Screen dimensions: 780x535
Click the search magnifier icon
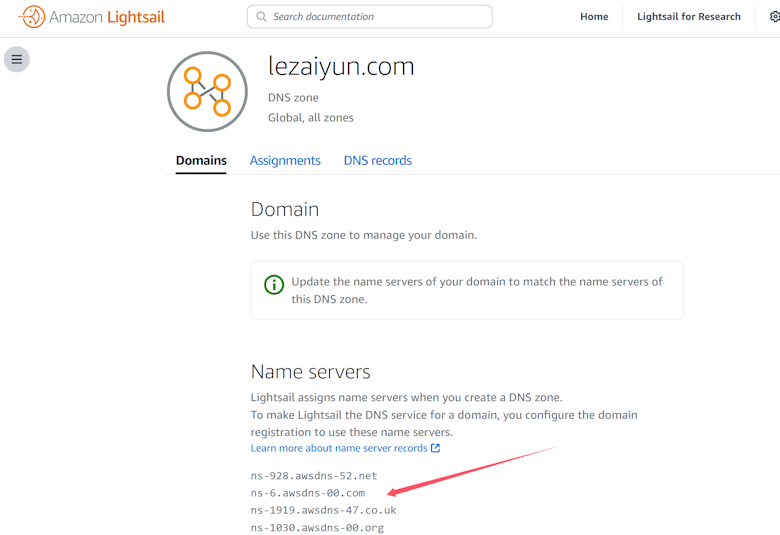click(x=261, y=16)
